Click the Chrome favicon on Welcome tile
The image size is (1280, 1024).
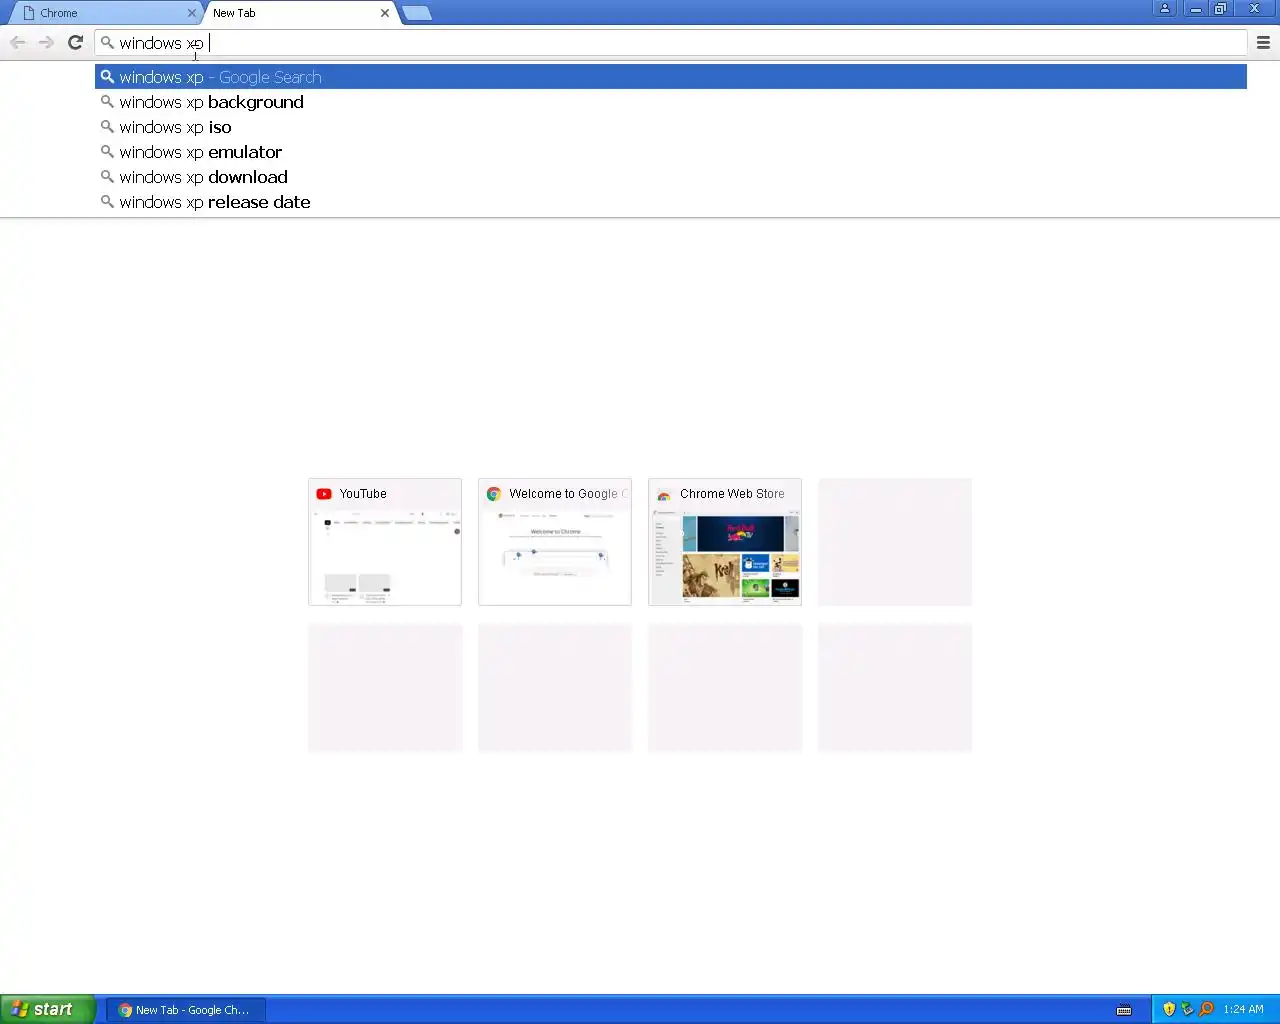click(x=494, y=494)
